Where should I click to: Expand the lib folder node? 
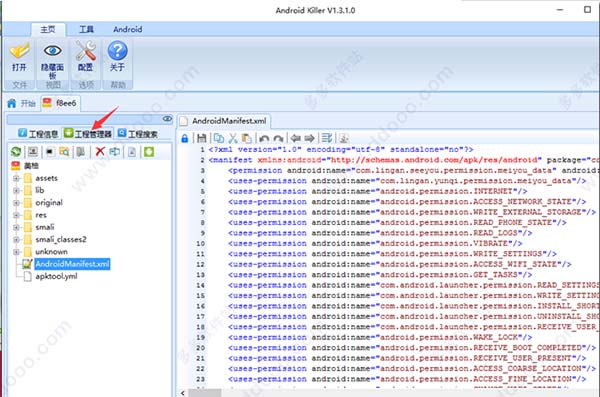click(16, 190)
